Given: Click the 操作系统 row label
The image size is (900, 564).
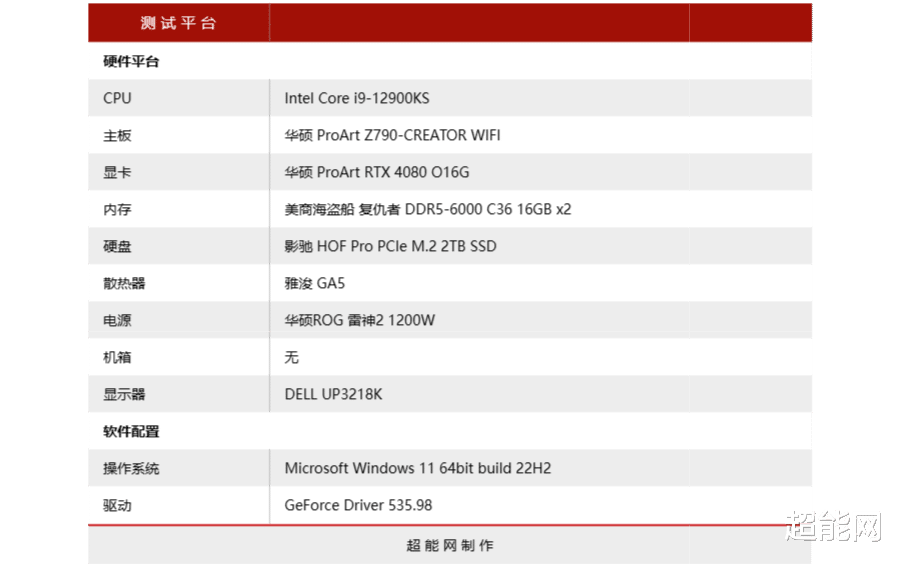Looking at the screenshot, I should [x=131, y=468].
